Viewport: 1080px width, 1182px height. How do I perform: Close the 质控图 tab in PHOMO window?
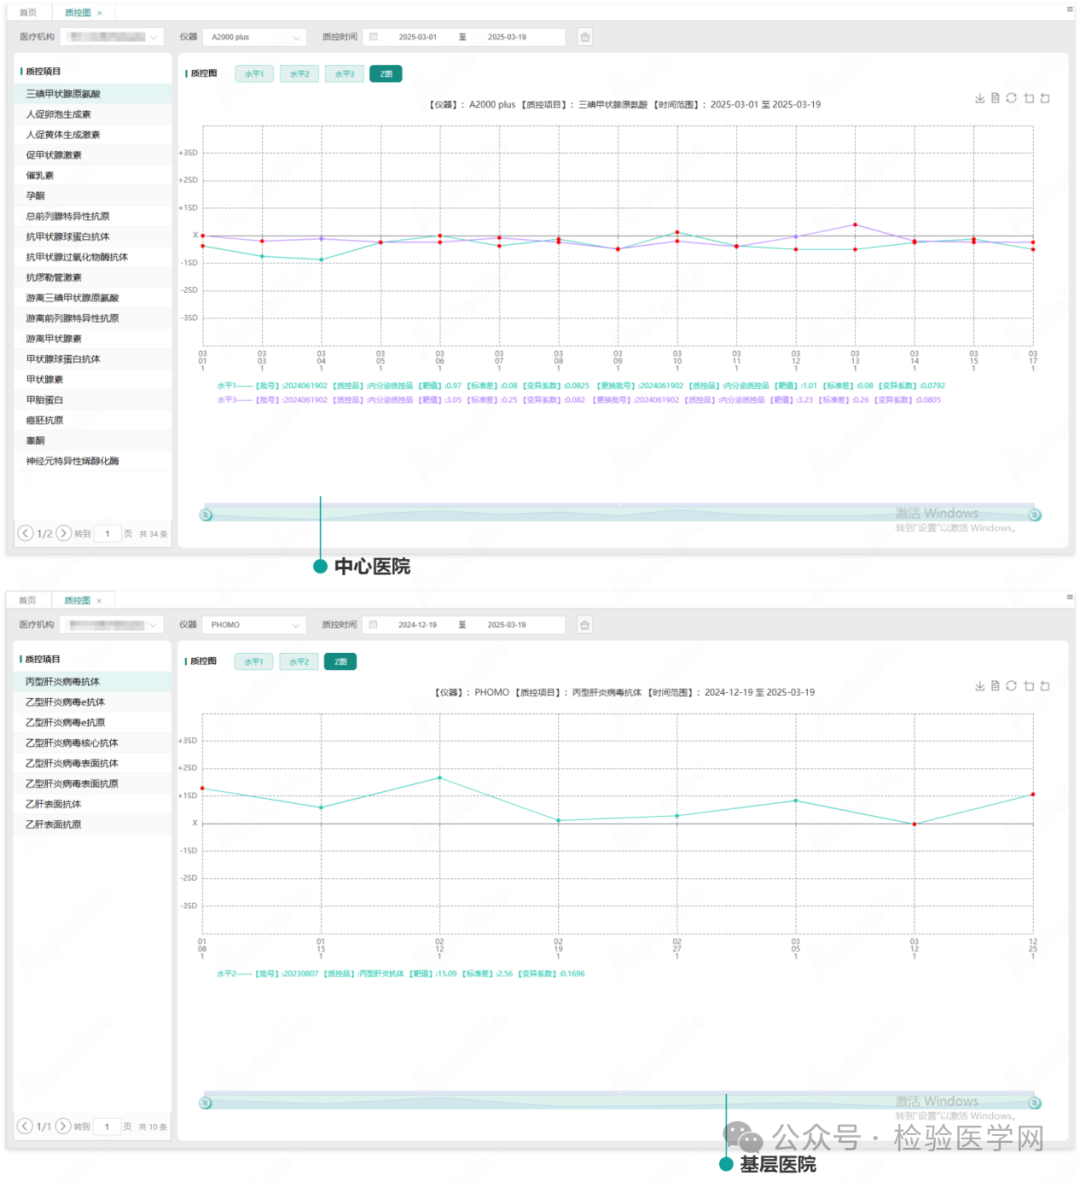point(99,601)
